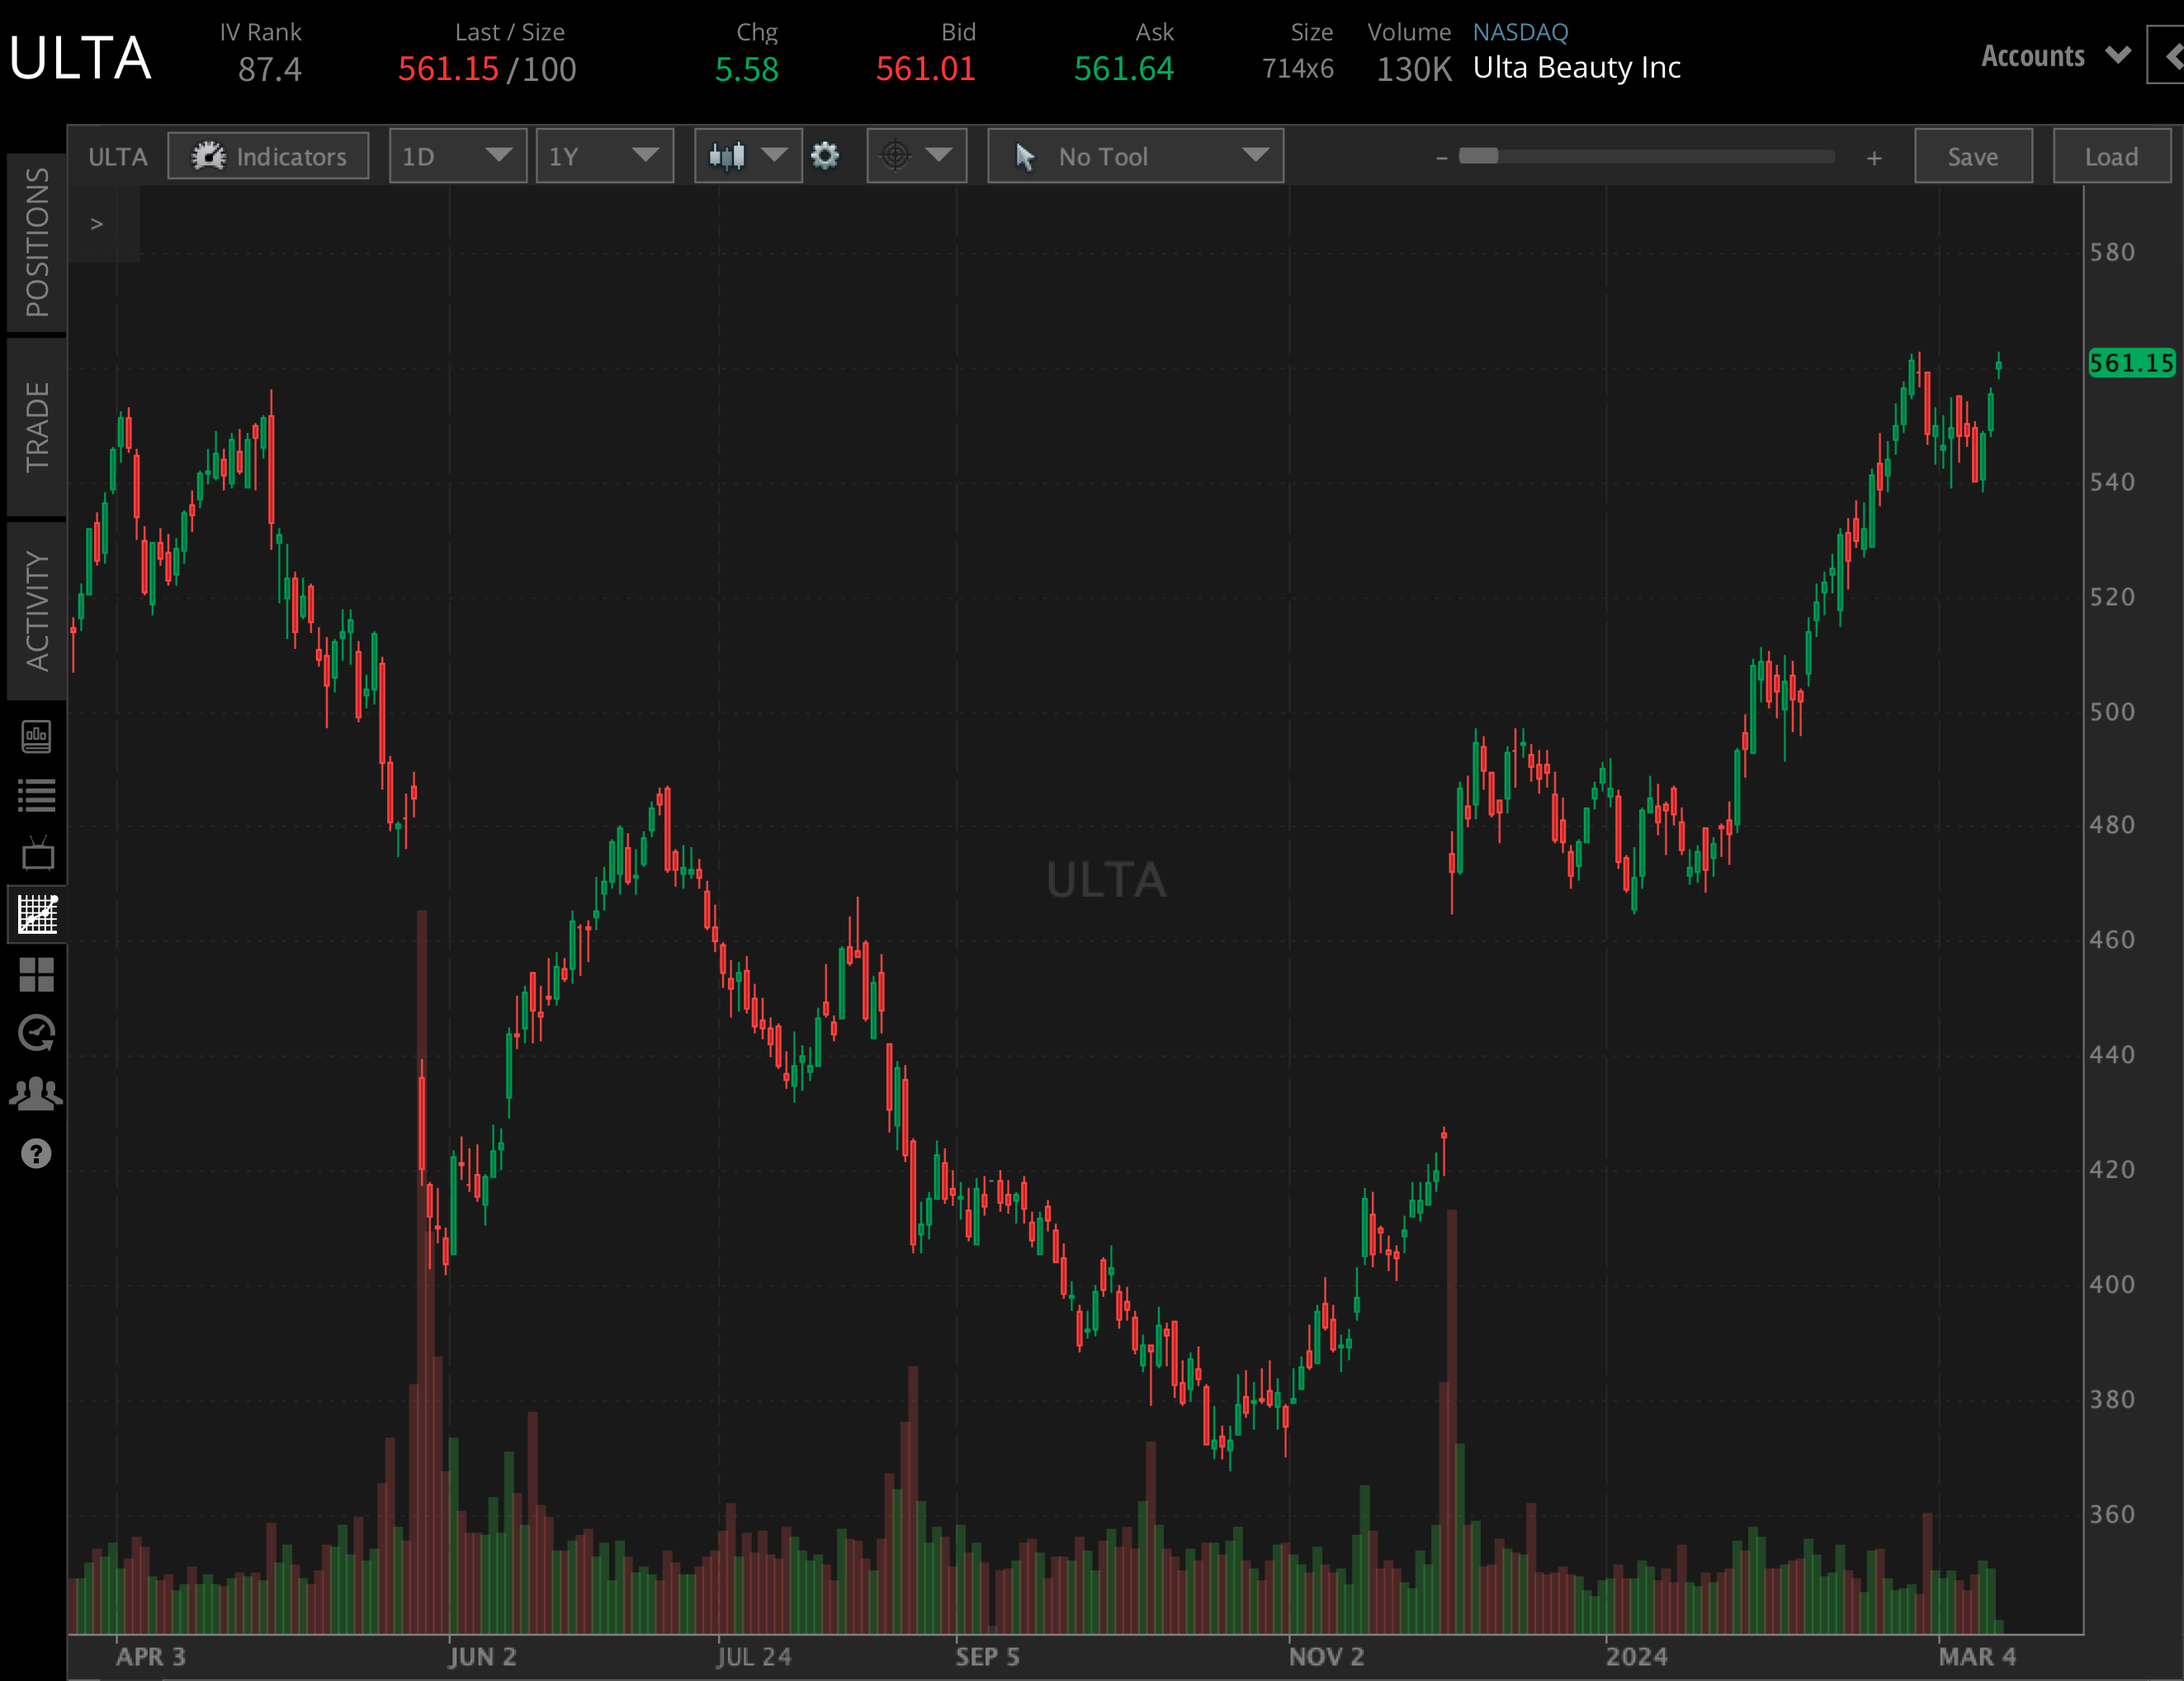Open the help question mark icon
The width and height of the screenshot is (2184, 1681).
[x=37, y=1153]
